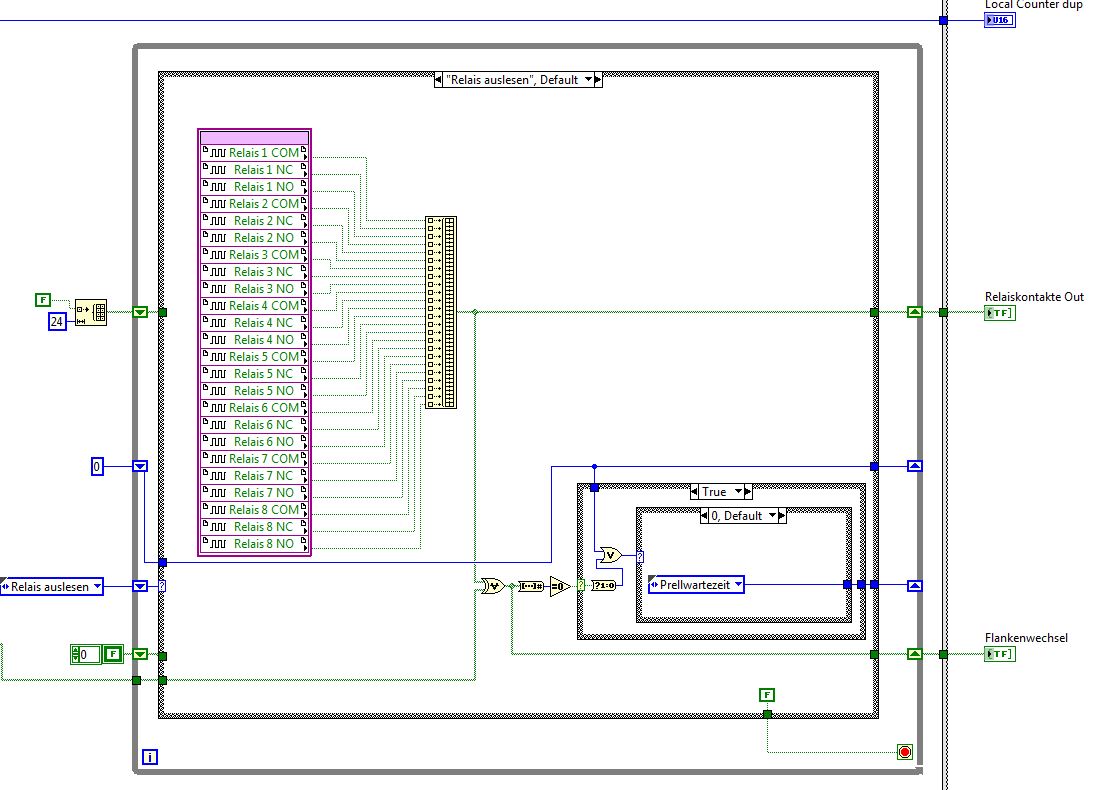Screen dimensions: 1093x790
Task: Open the True case selector dropdown
Action: point(738,492)
